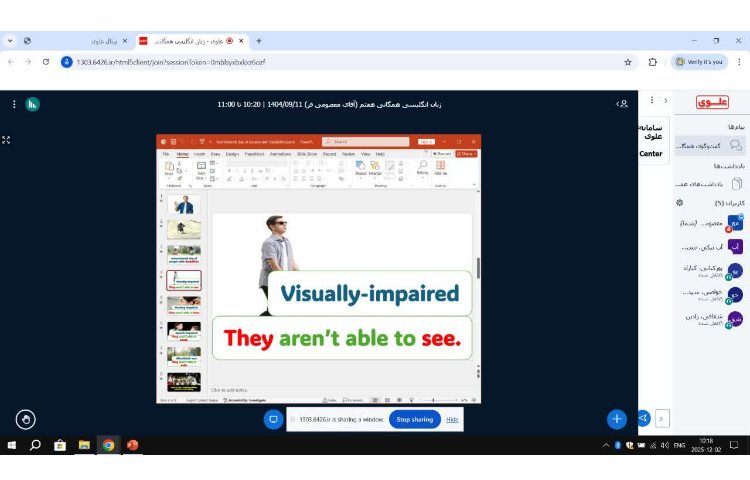Click the screen share icon button
The height and width of the screenshot is (480, 750).
click(x=272, y=419)
